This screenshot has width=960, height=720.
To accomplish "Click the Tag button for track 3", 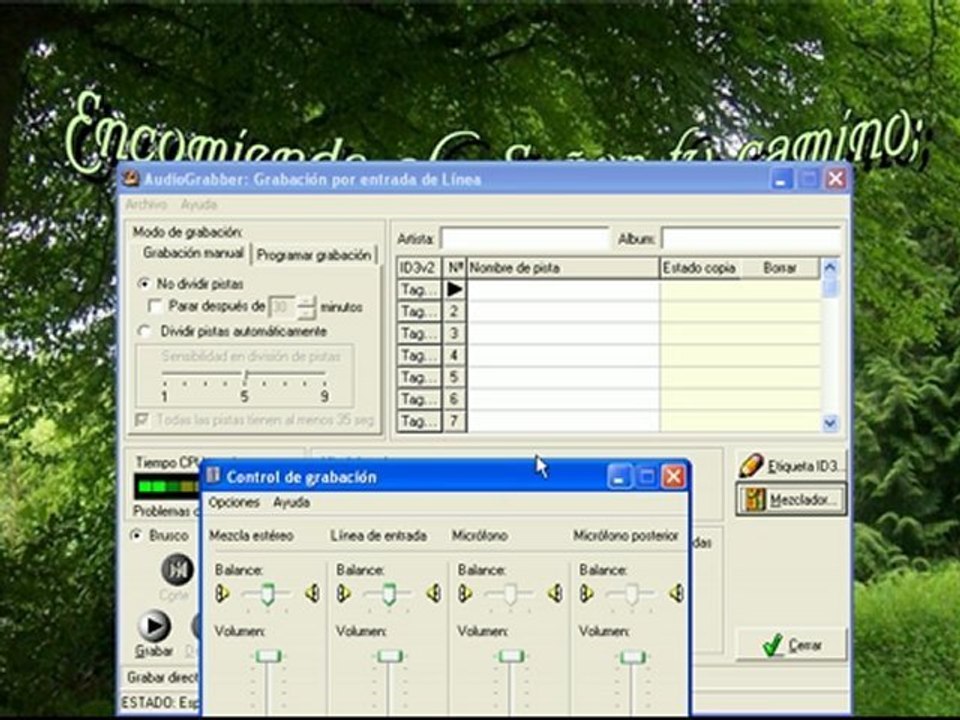I will pos(419,333).
